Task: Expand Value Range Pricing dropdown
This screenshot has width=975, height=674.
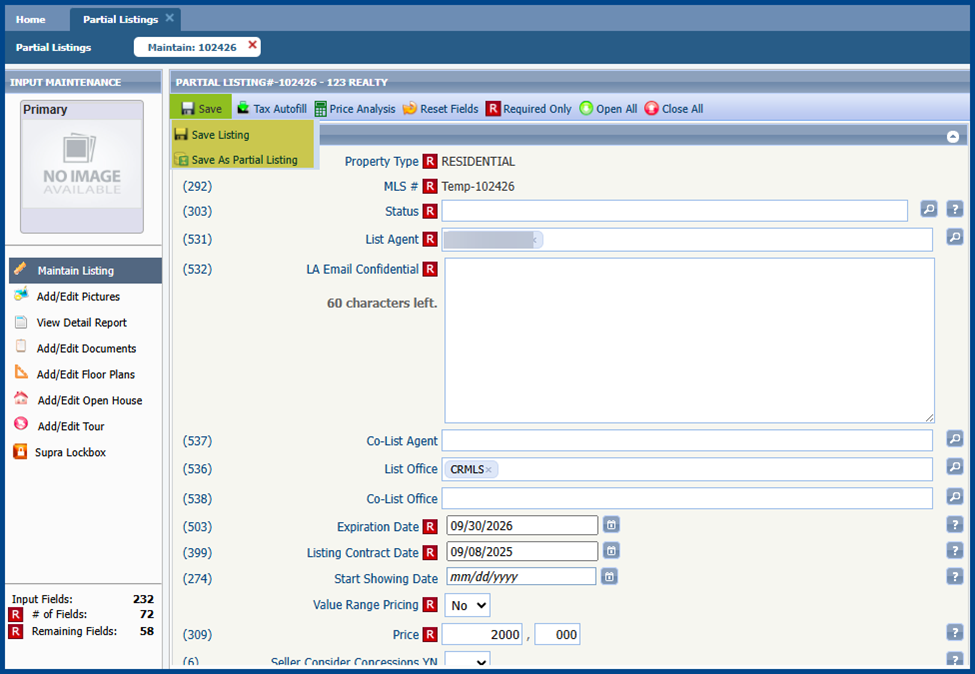Action: (x=467, y=605)
